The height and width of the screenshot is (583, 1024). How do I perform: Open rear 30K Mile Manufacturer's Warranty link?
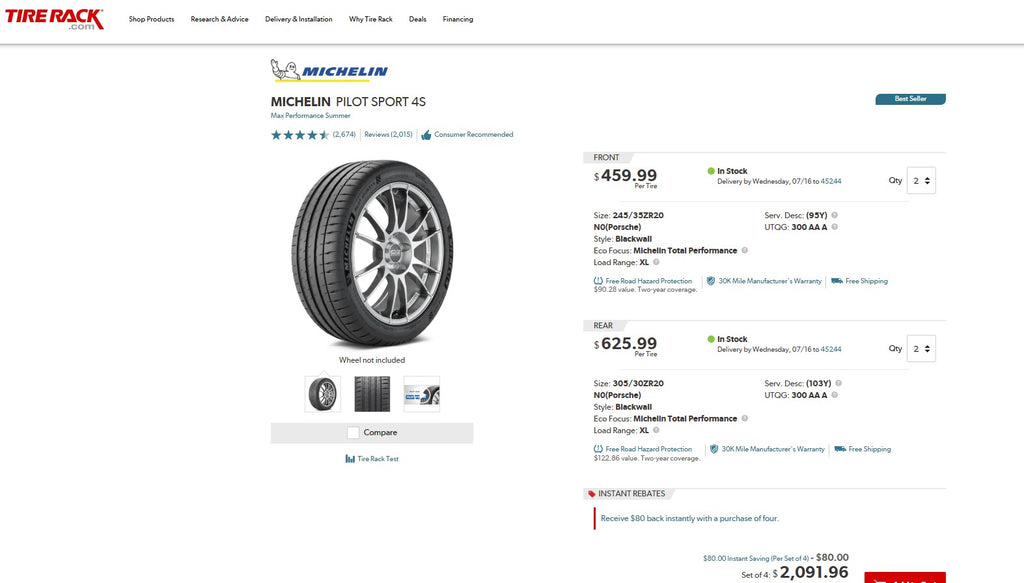pyautogui.click(x=773, y=449)
